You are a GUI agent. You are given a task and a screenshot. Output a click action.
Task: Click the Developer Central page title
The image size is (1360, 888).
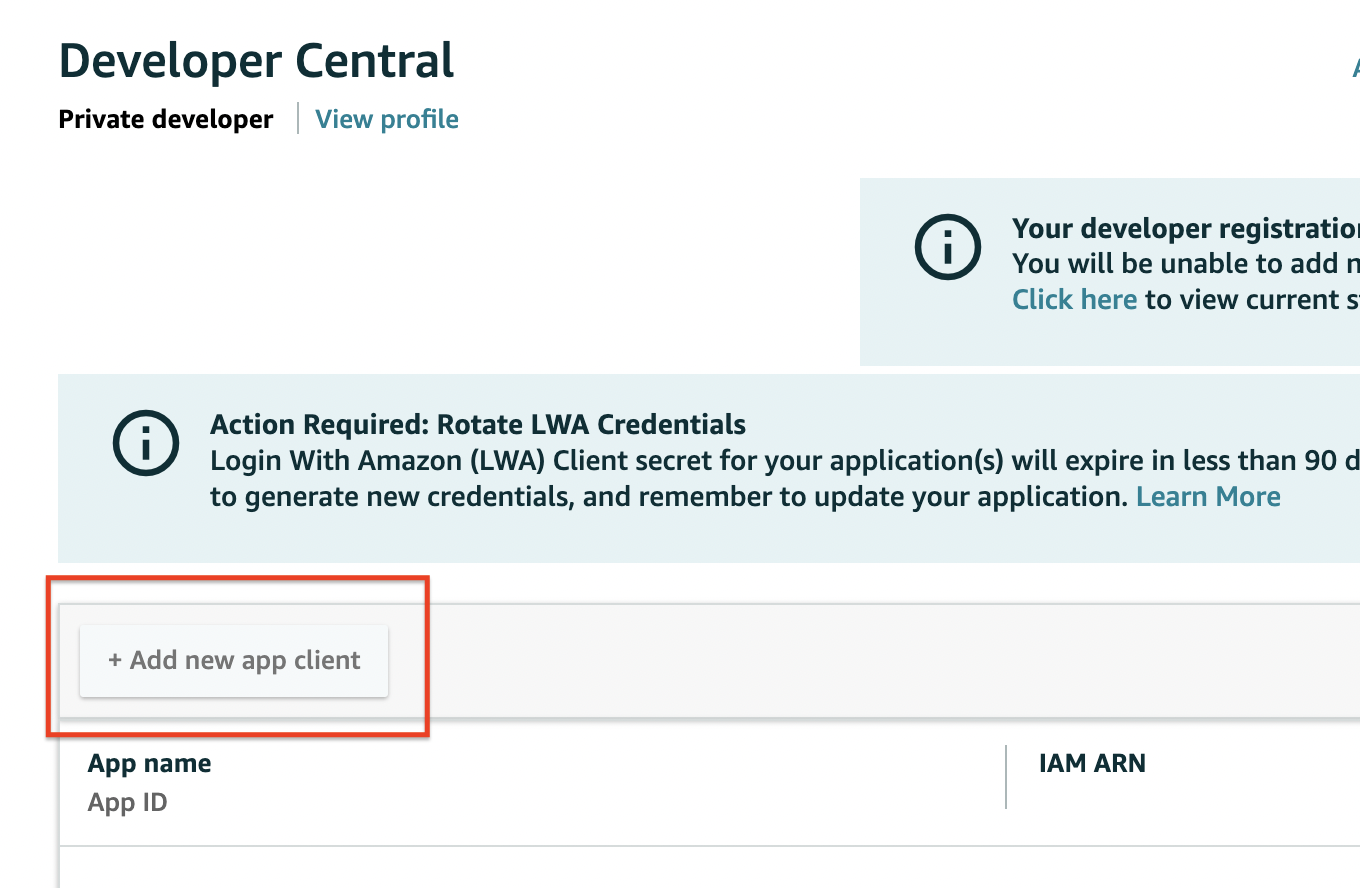point(257,61)
